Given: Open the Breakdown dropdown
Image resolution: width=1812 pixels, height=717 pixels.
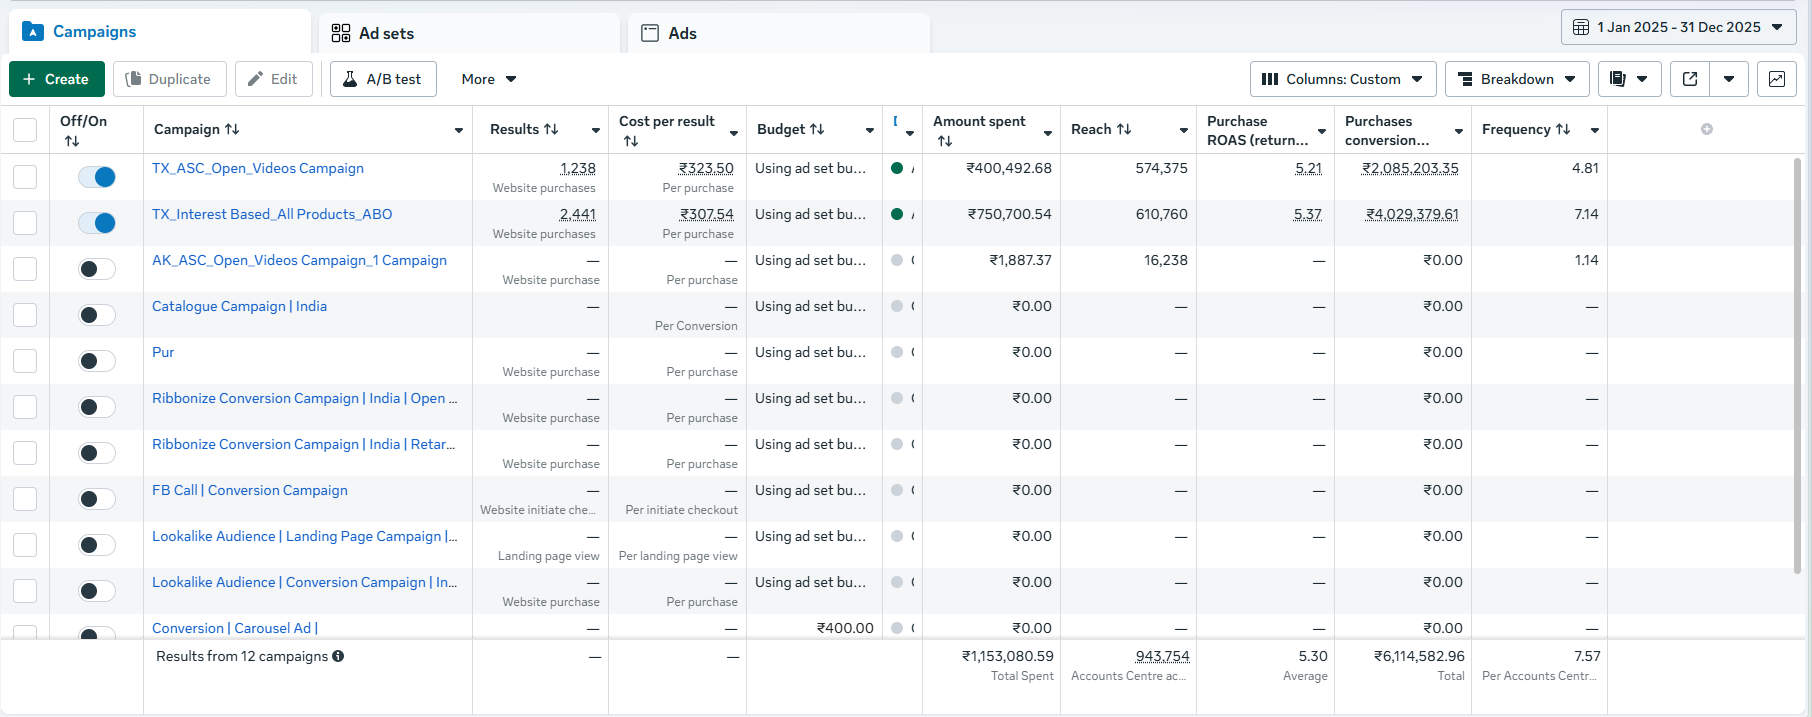Looking at the screenshot, I should (x=1516, y=79).
